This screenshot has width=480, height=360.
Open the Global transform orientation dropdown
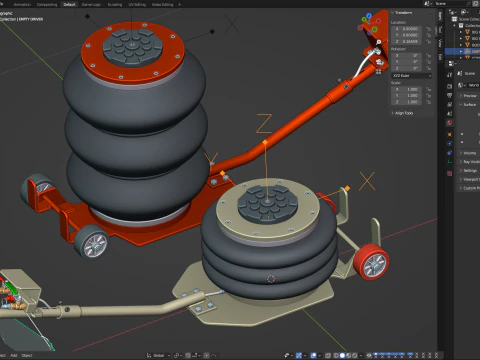(158, 355)
